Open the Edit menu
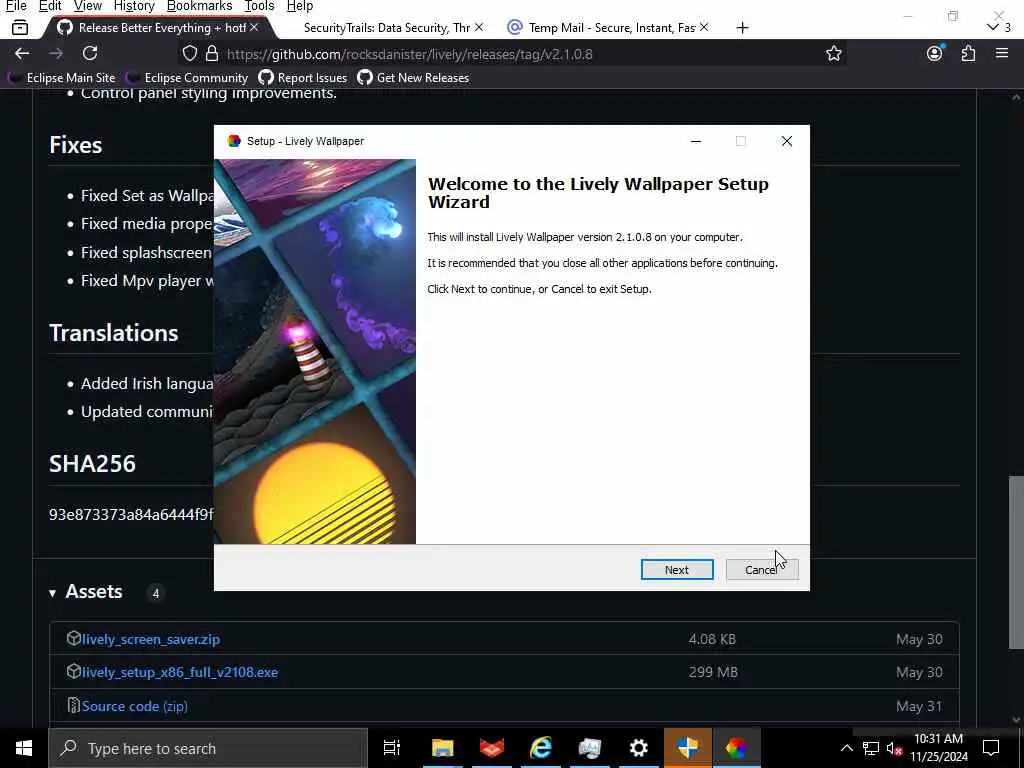This screenshot has height=768, width=1024. click(50, 6)
